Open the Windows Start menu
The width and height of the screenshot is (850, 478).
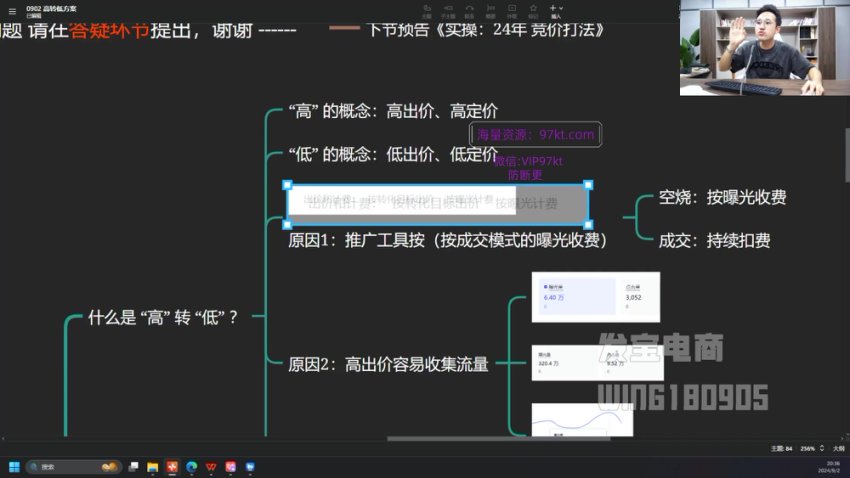[x=14, y=466]
